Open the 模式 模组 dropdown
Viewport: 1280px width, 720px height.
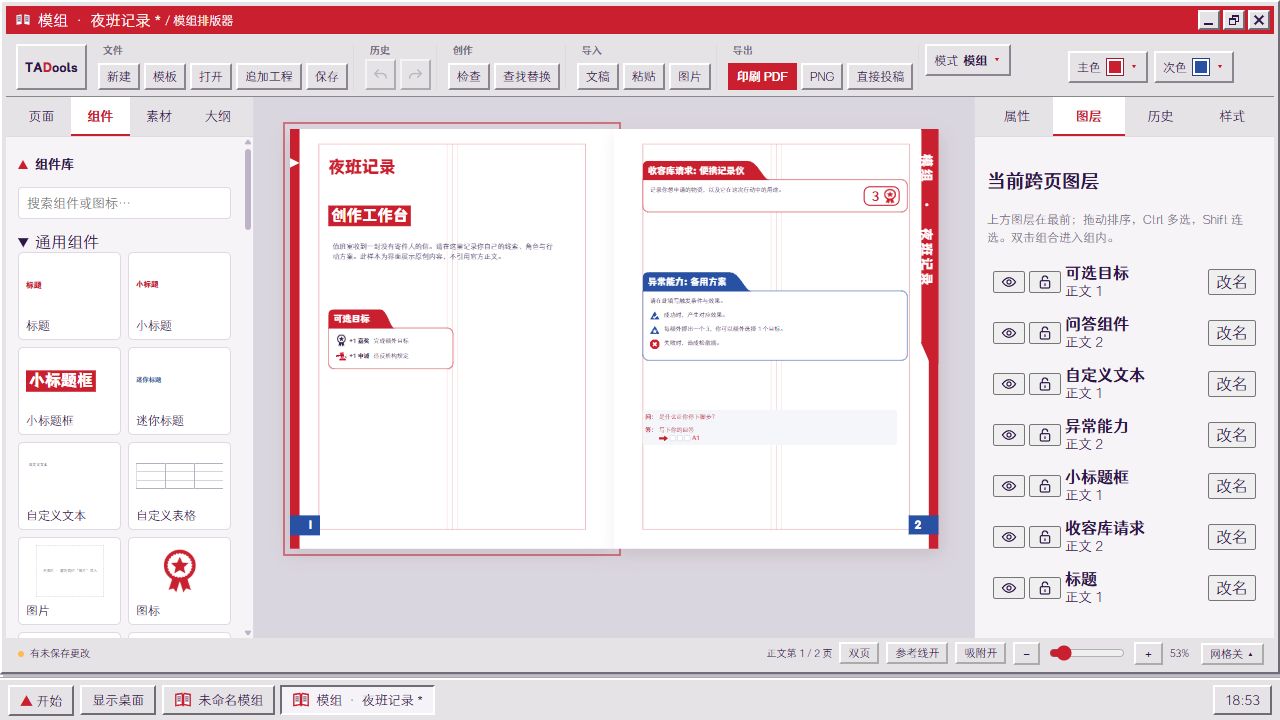pos(968,60)
